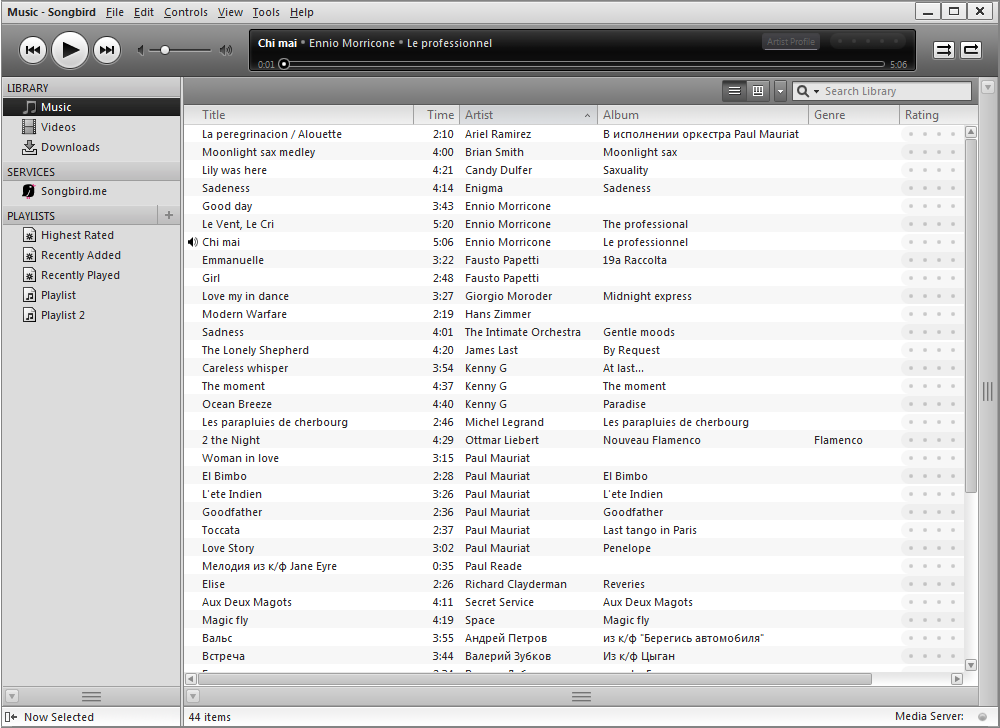Switch to list view

tap(735, 91)
